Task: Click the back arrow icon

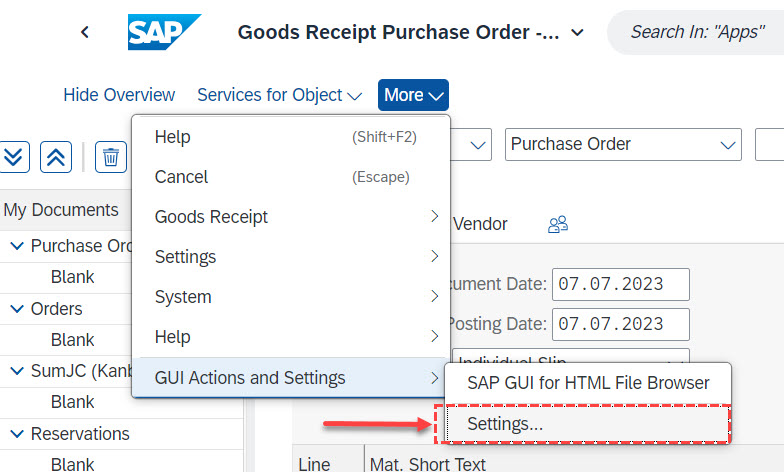Action: pos(85,32)
